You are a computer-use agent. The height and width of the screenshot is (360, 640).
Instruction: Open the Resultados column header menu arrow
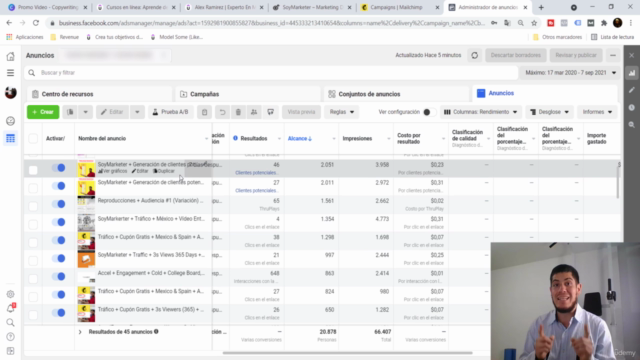coord(279,139)
